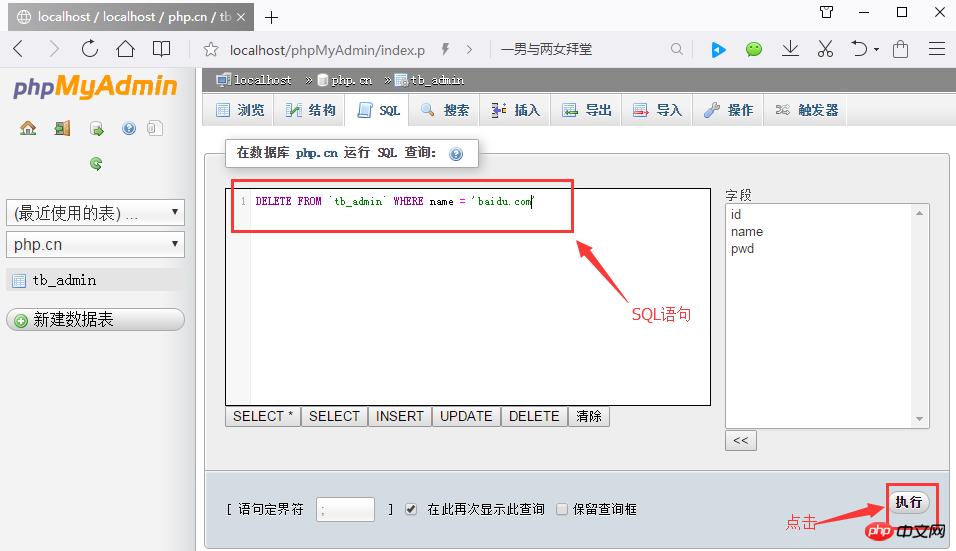Click tb_admin in the breadcrumb
The height and width of the screenshot is (551, 956).
[x=437, y=80]
